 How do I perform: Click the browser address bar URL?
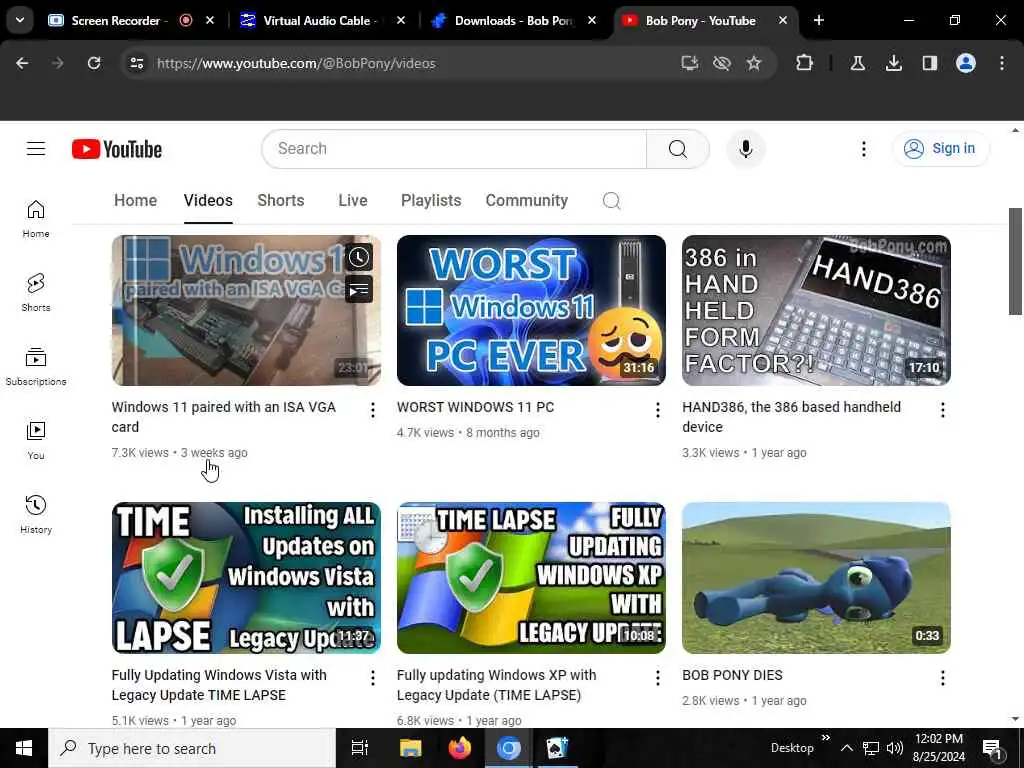click(x=296, y=63)
